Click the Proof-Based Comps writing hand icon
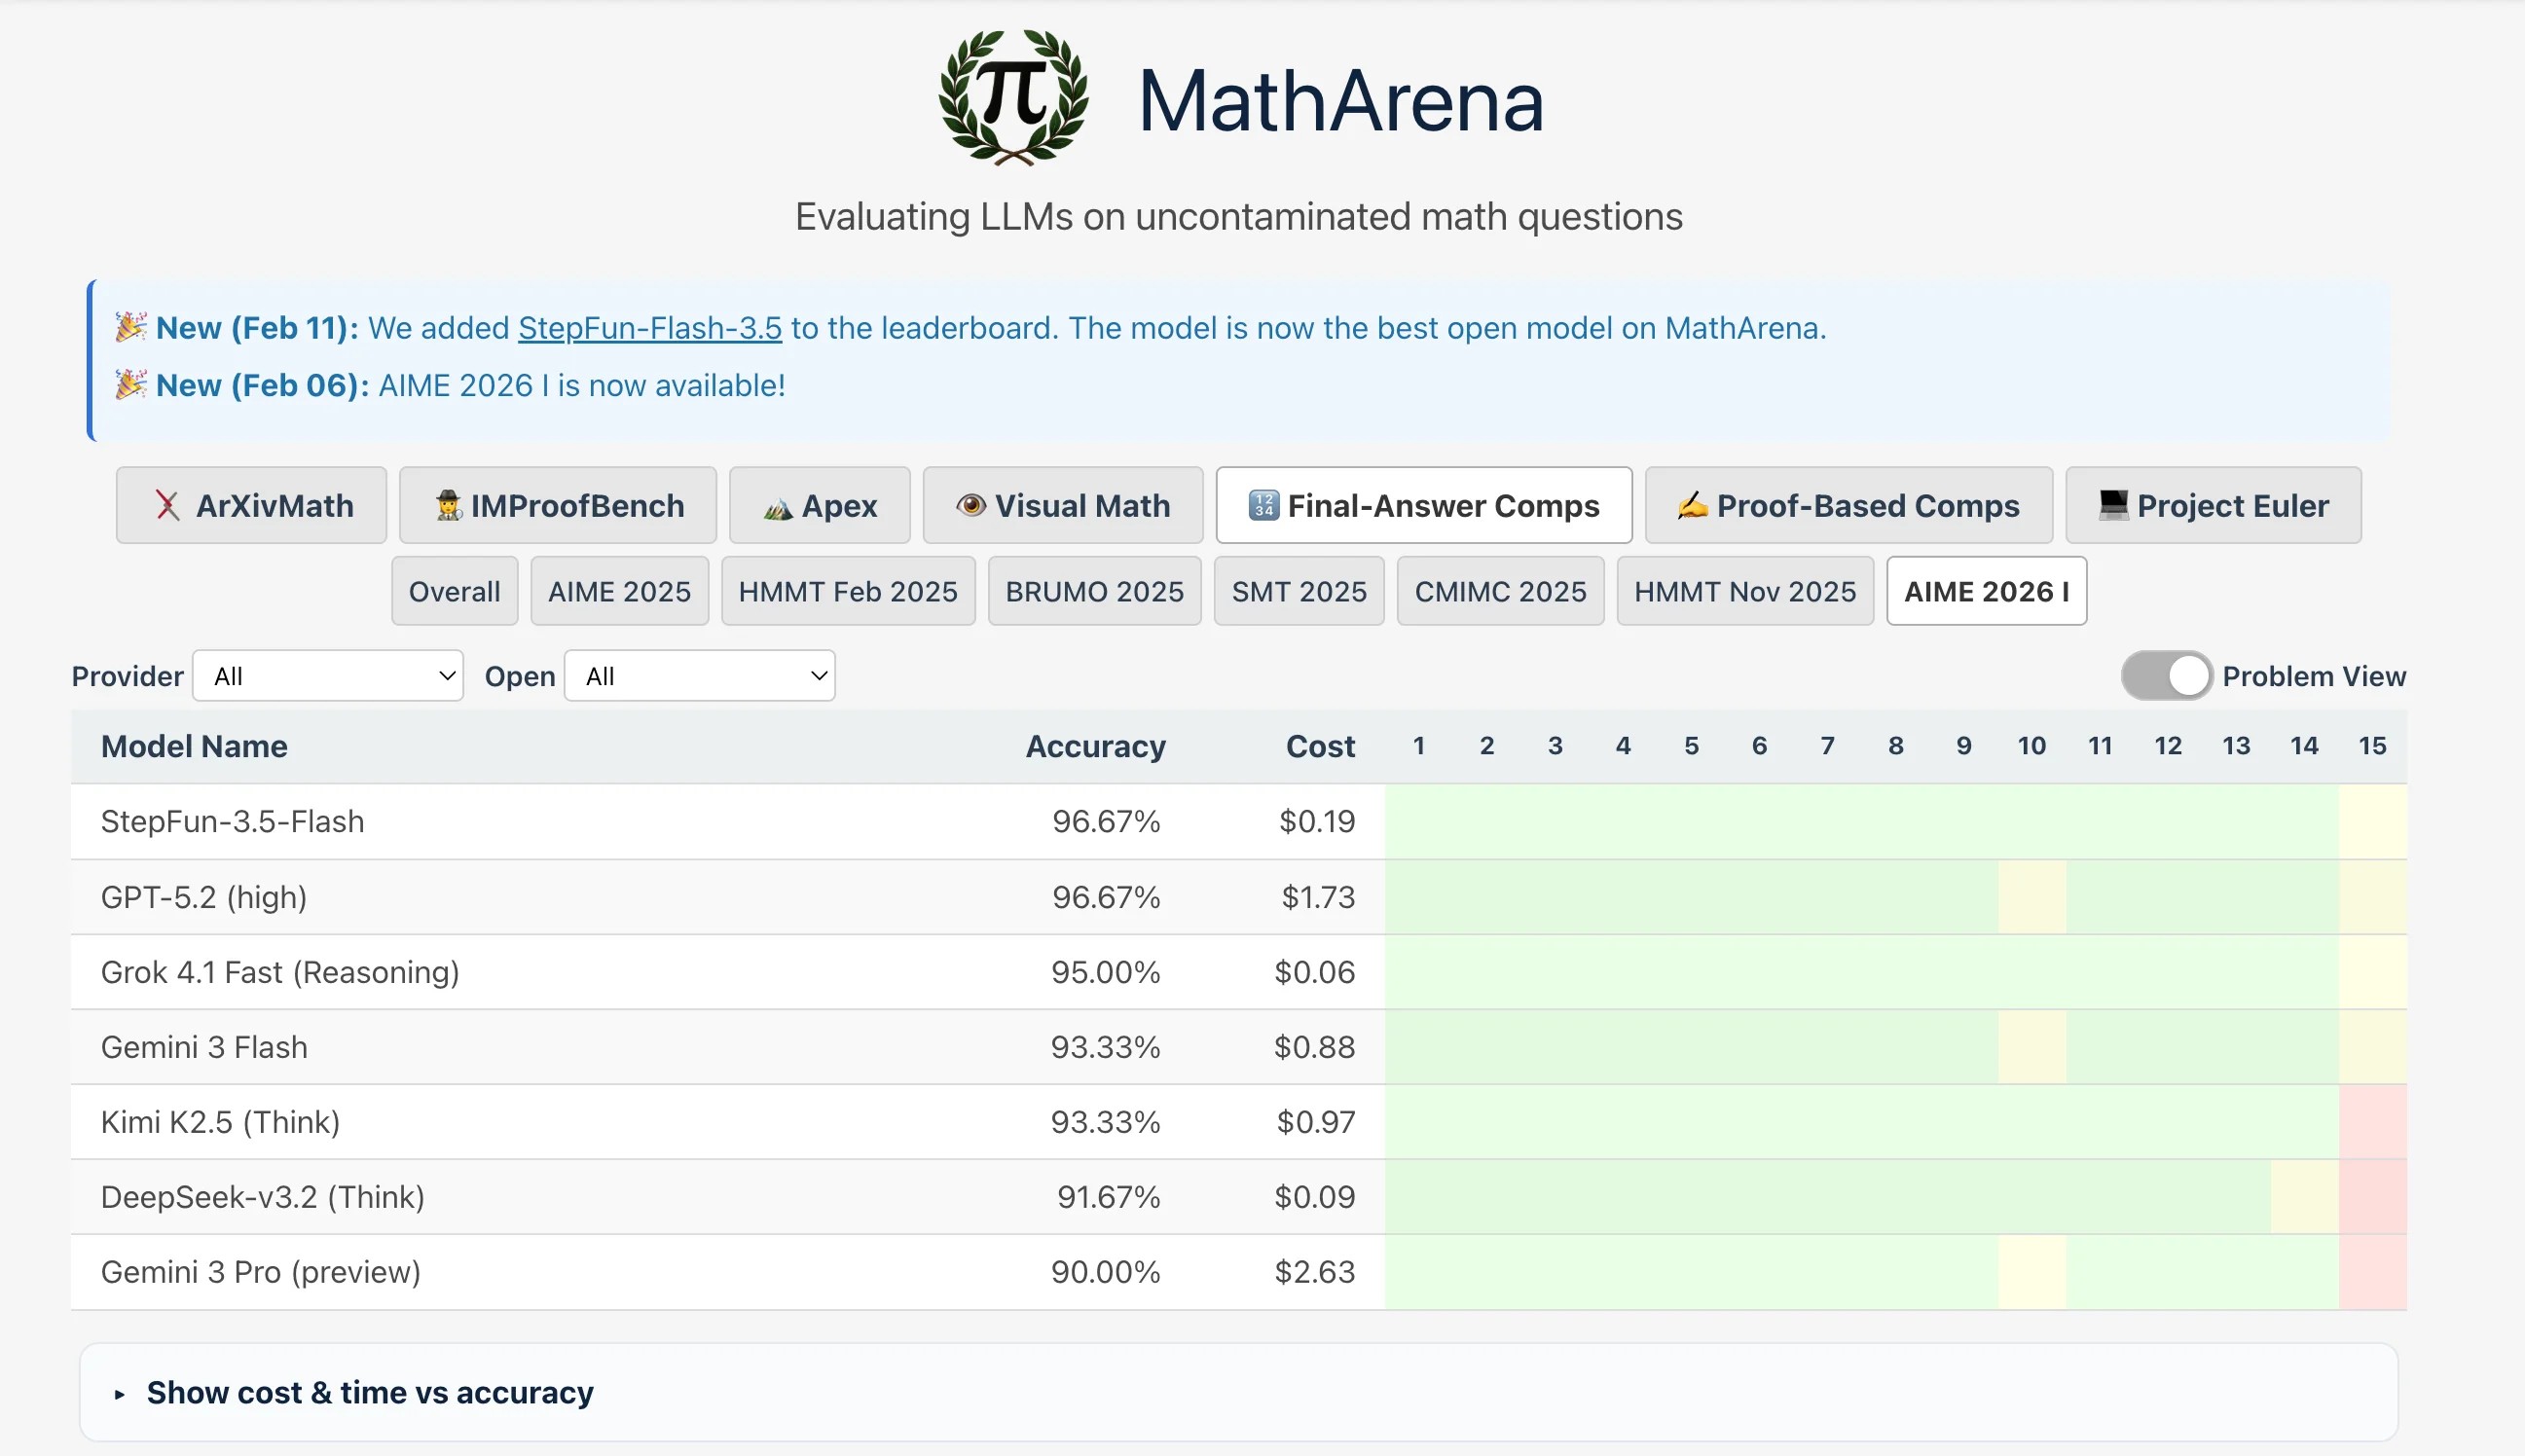The width and height of the screenshot is (2525, 1456). point(1692,506)
